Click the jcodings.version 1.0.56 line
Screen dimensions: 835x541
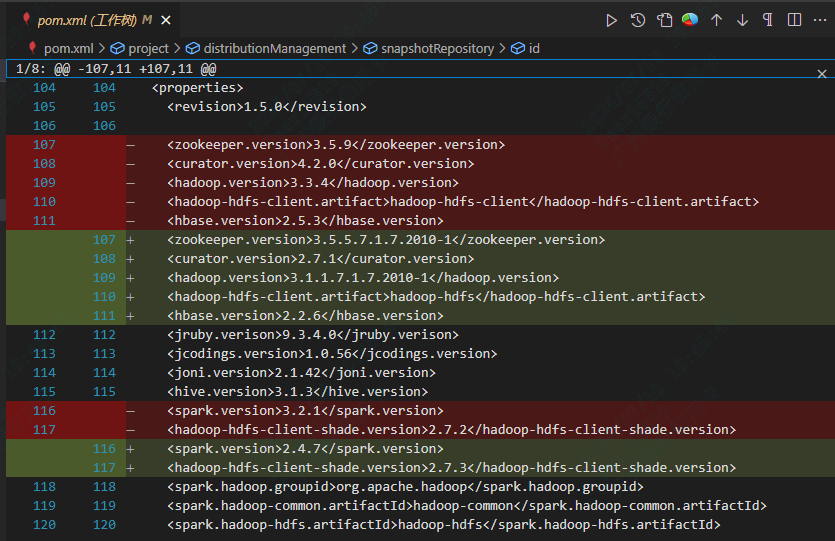point(332,354)
